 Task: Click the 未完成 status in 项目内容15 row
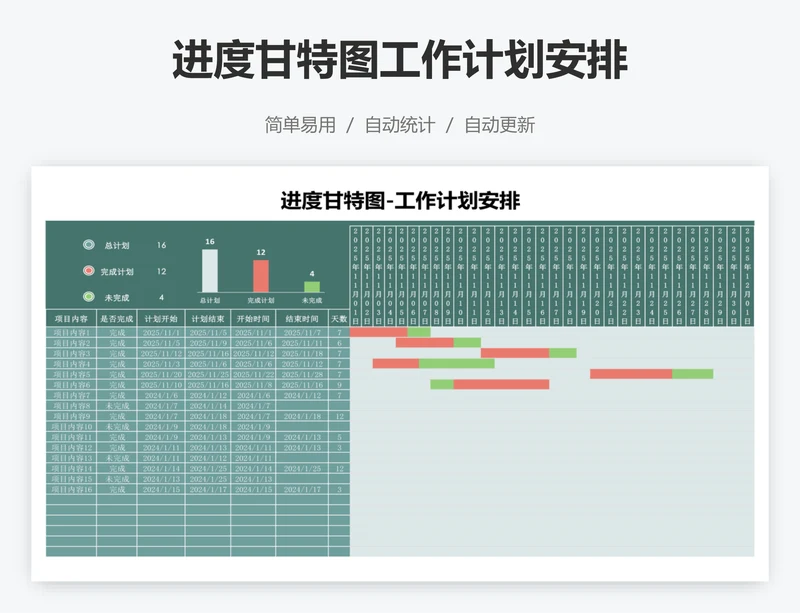pyautogui.click(x=117, y=479)
